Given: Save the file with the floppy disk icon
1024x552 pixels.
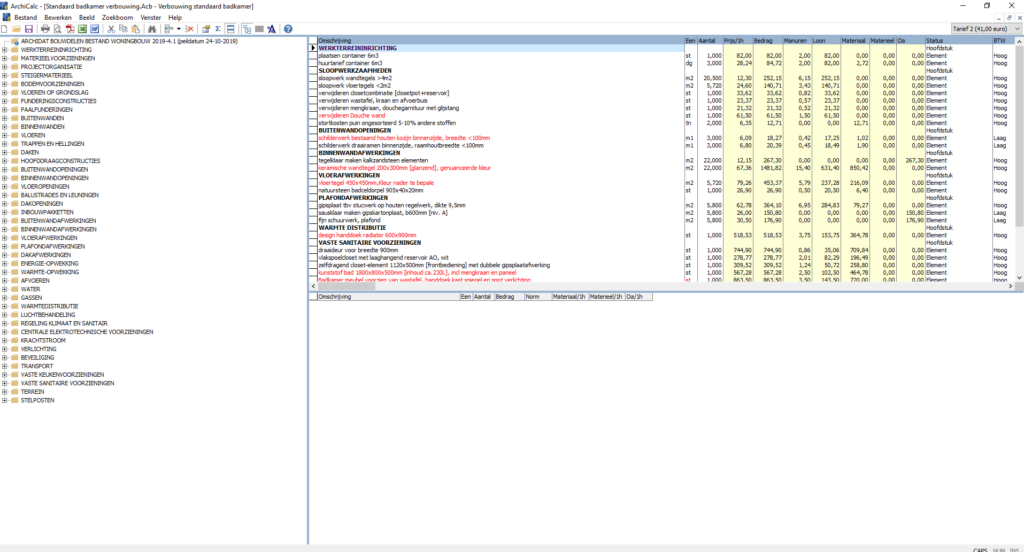Looking at the screenshot, I should tap(29, 29).
